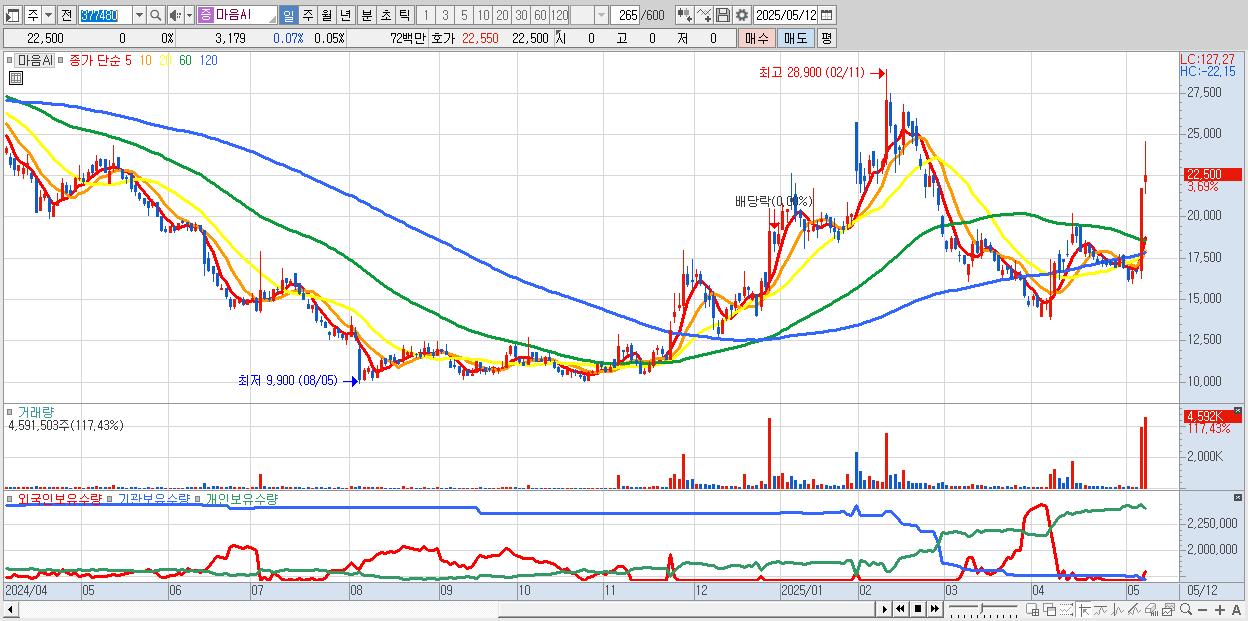Click the 120 moving average legend label
The image size is (1248, 621).
click(x=209, y=60)
